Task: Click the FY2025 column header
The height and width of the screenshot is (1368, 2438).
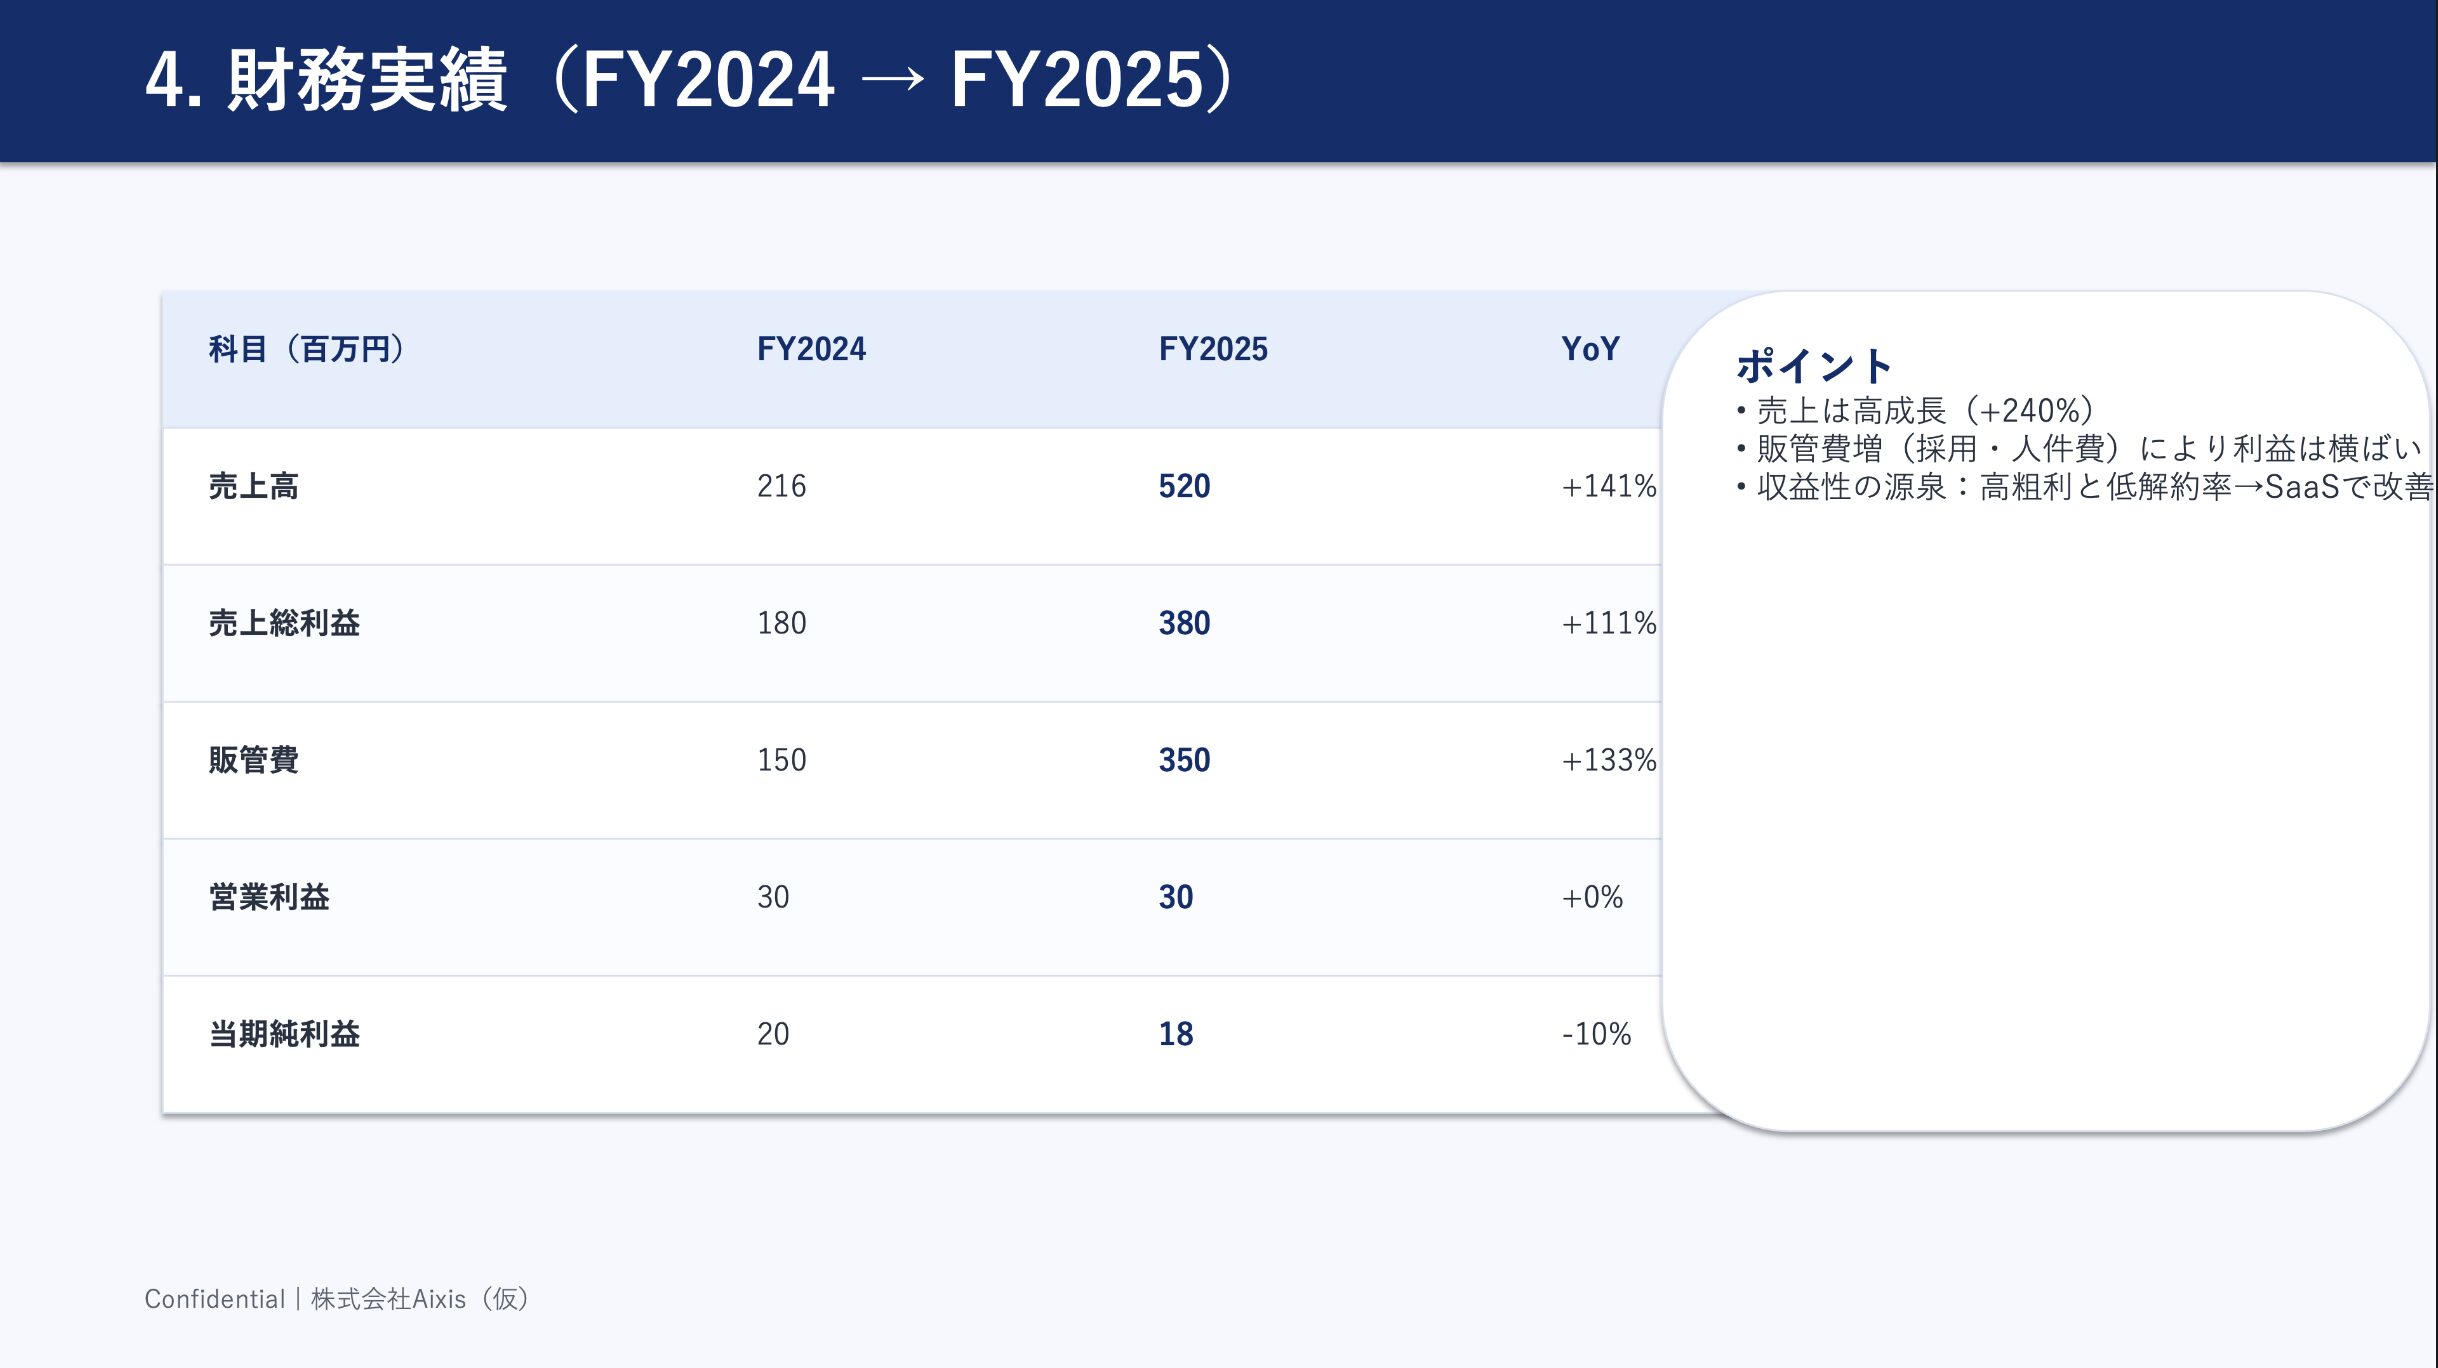Action: pos(1213,349)
